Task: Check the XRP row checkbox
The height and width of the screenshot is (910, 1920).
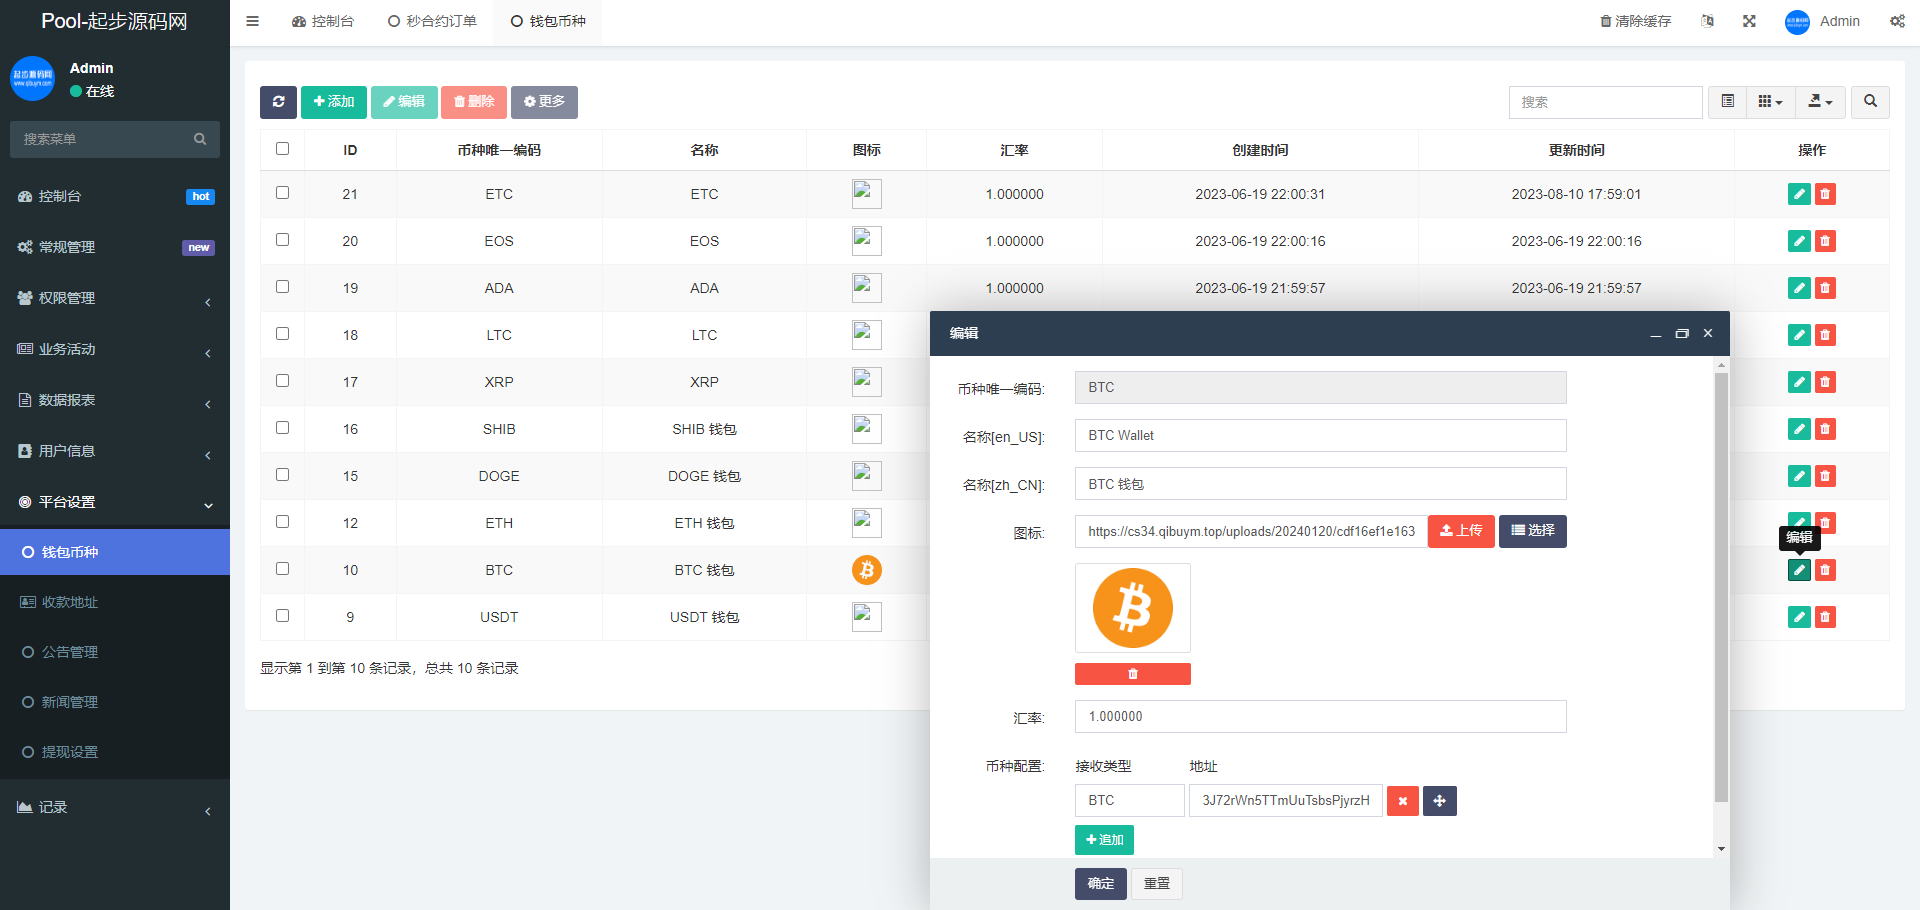Action: [282, 381]
